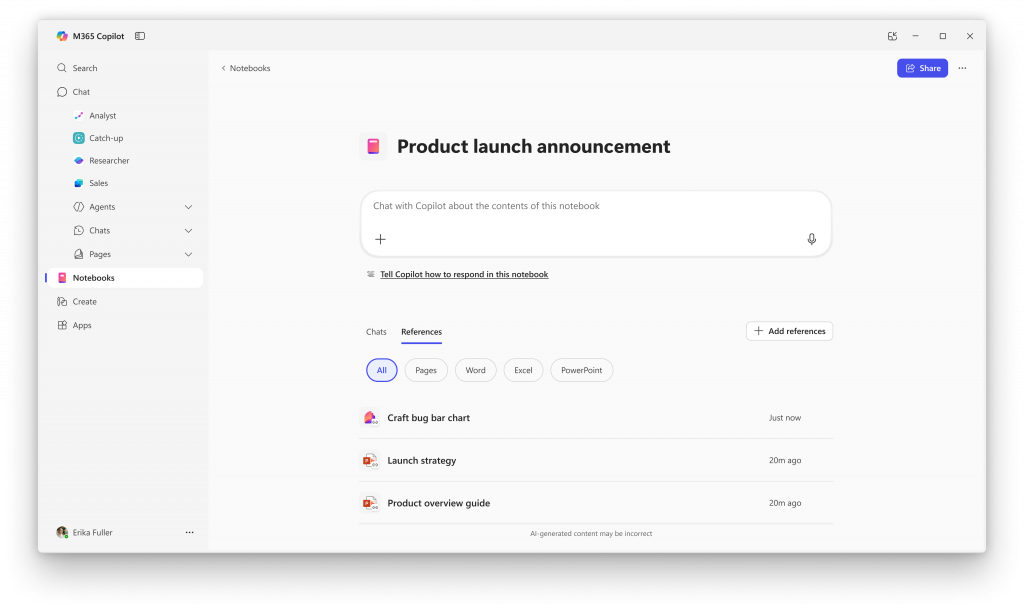
Task: Filter references by Word
Action: [475, 370]
